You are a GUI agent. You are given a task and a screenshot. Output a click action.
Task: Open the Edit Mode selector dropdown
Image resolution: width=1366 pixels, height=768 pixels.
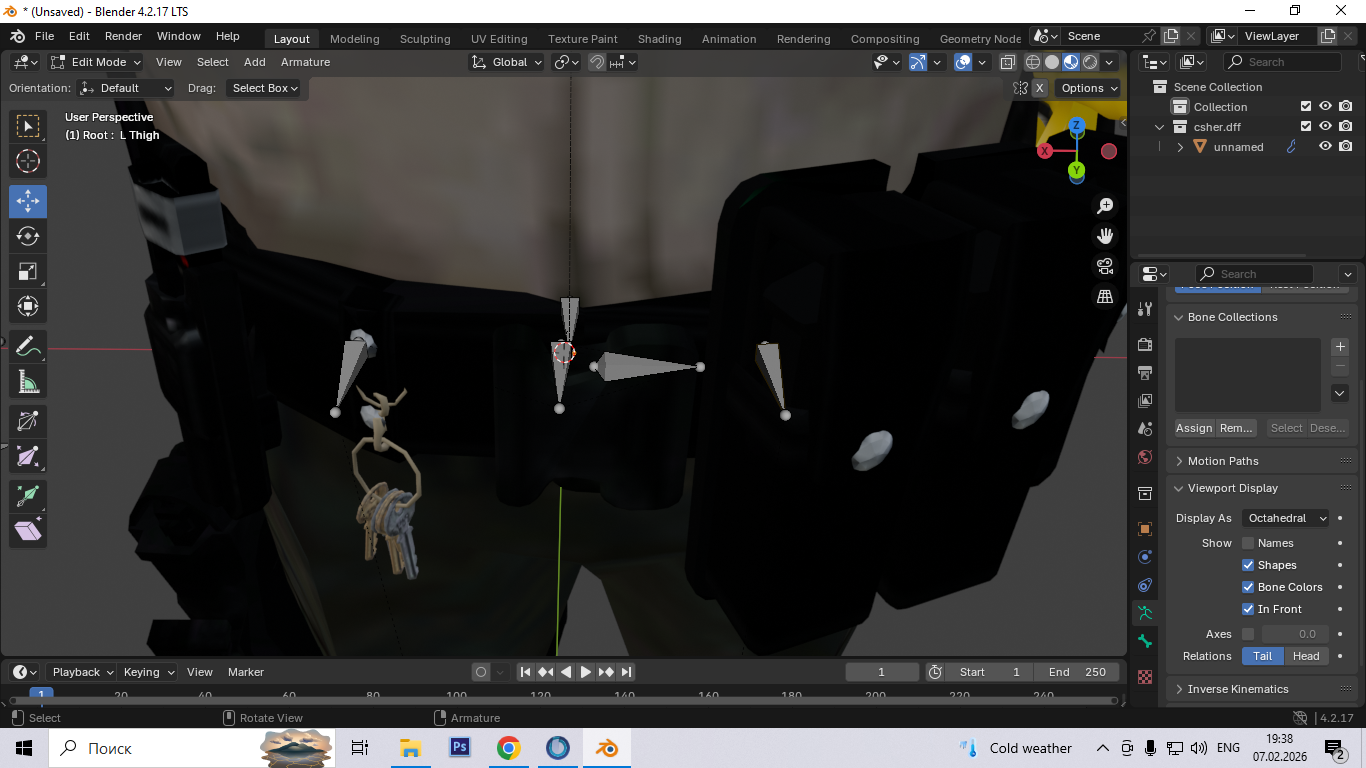pyautogui.click(x=97, y=62)
